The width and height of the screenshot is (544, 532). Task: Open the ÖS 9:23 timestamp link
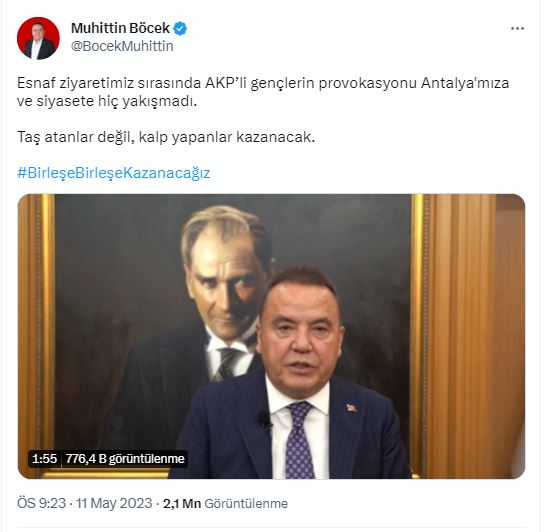point(41,504)
